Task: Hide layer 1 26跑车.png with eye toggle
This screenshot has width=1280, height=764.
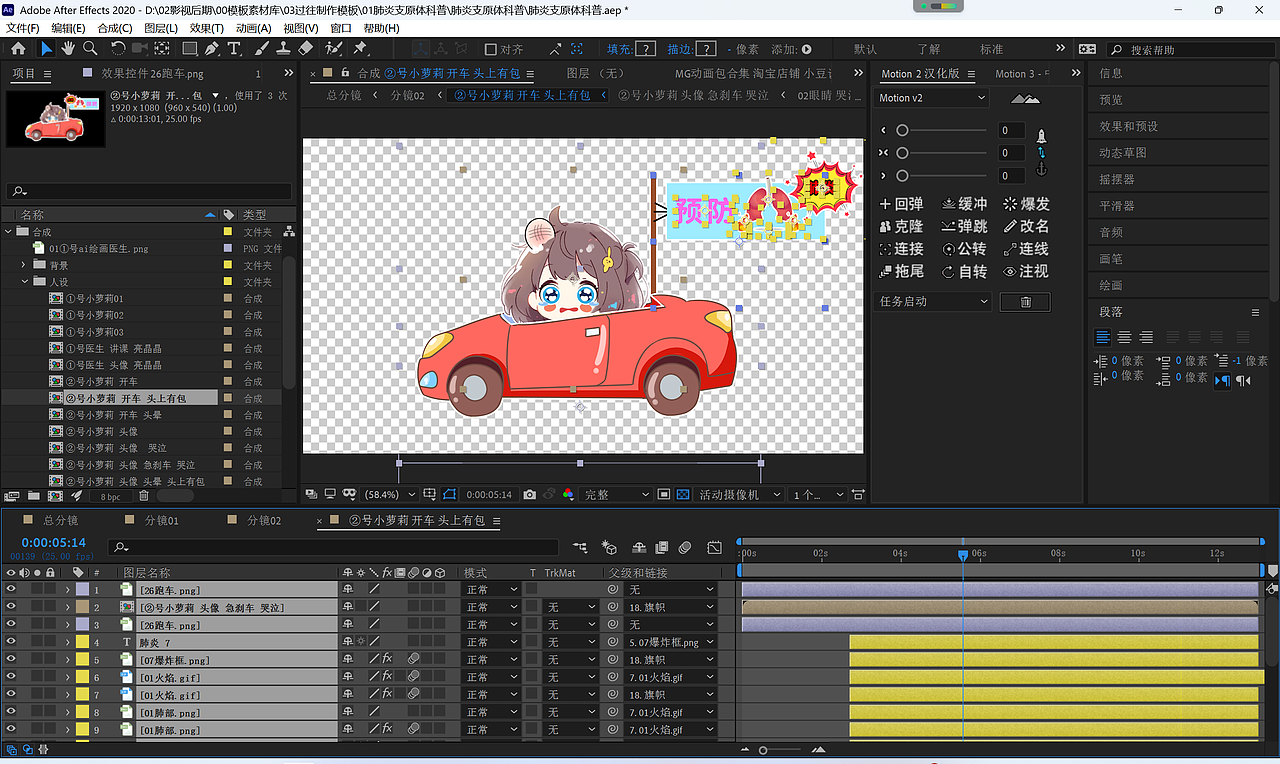Action: coord(12,590)
